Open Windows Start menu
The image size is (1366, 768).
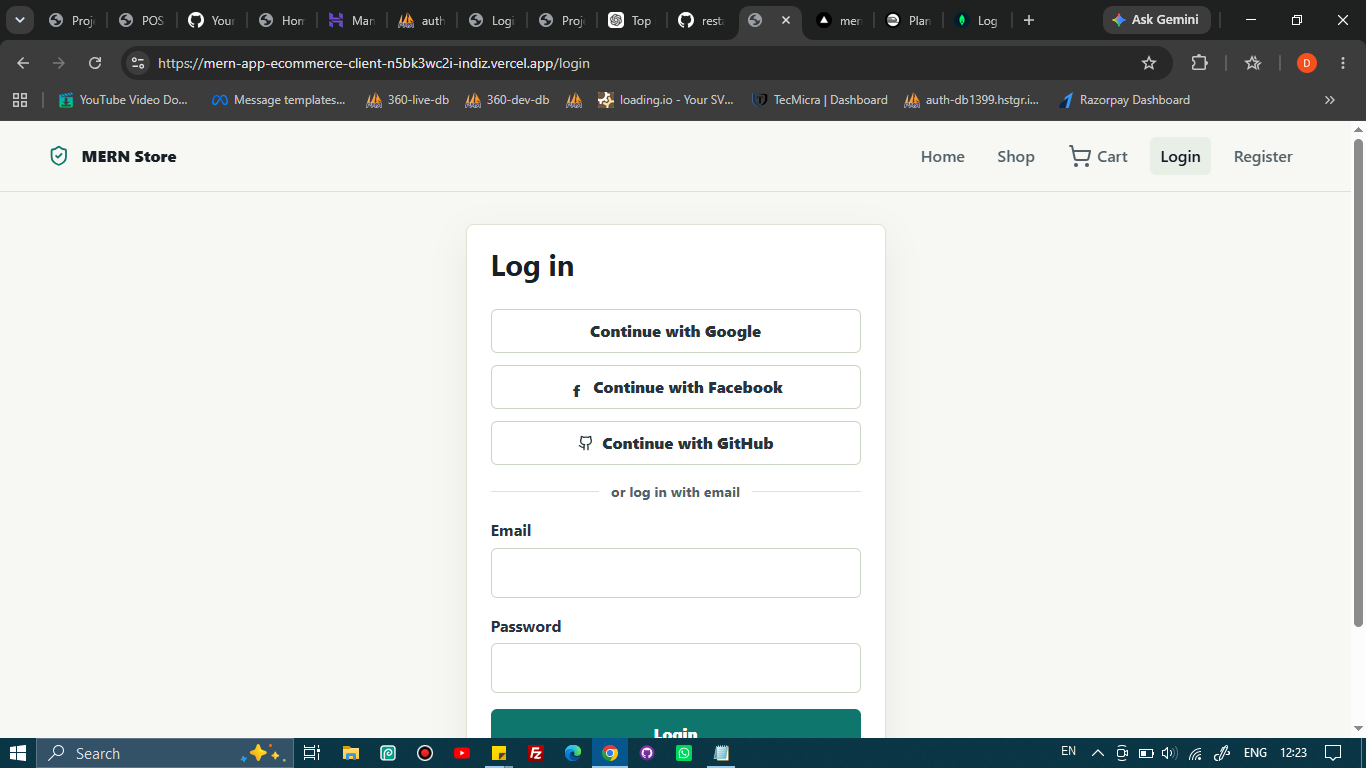click(18, 753)
